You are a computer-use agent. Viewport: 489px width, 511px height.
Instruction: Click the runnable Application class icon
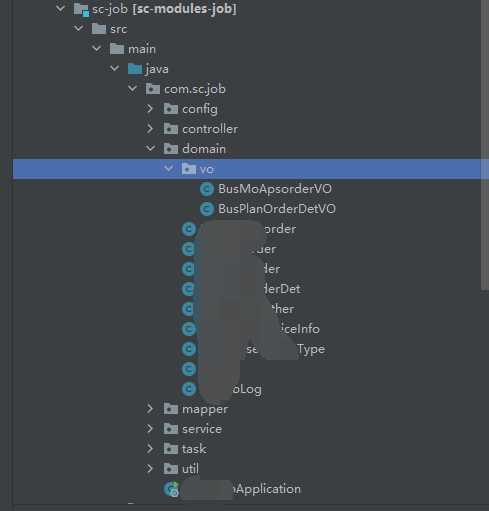[172, 489]
